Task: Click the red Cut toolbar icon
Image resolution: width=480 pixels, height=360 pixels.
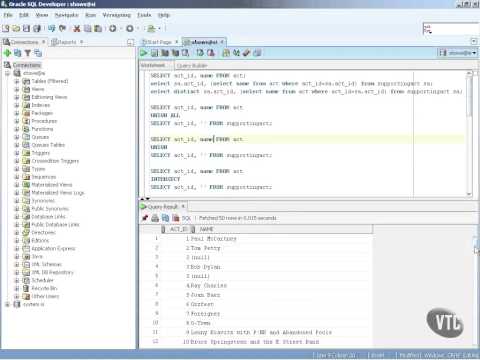Action: pyautogui.click(x=77, y=29)
